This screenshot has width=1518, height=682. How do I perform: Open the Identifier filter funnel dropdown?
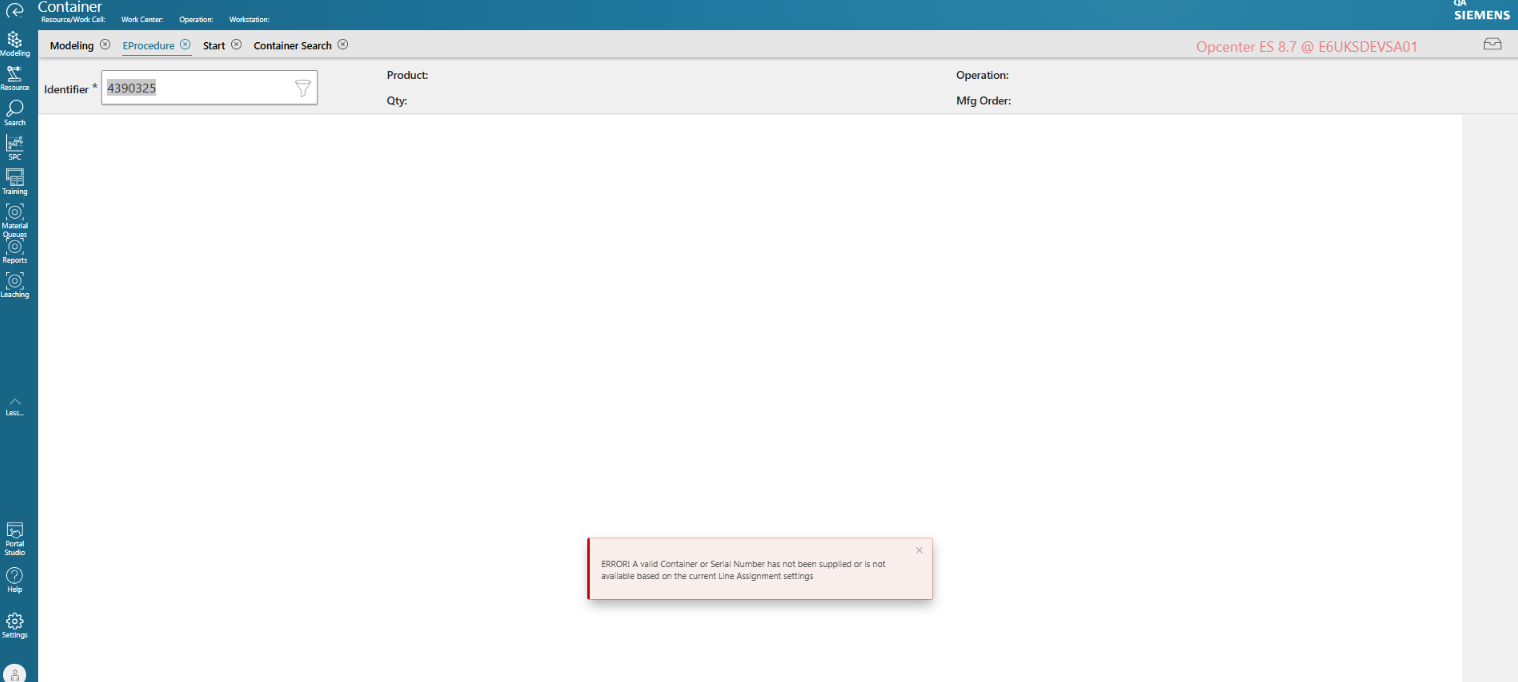point(303,88)
